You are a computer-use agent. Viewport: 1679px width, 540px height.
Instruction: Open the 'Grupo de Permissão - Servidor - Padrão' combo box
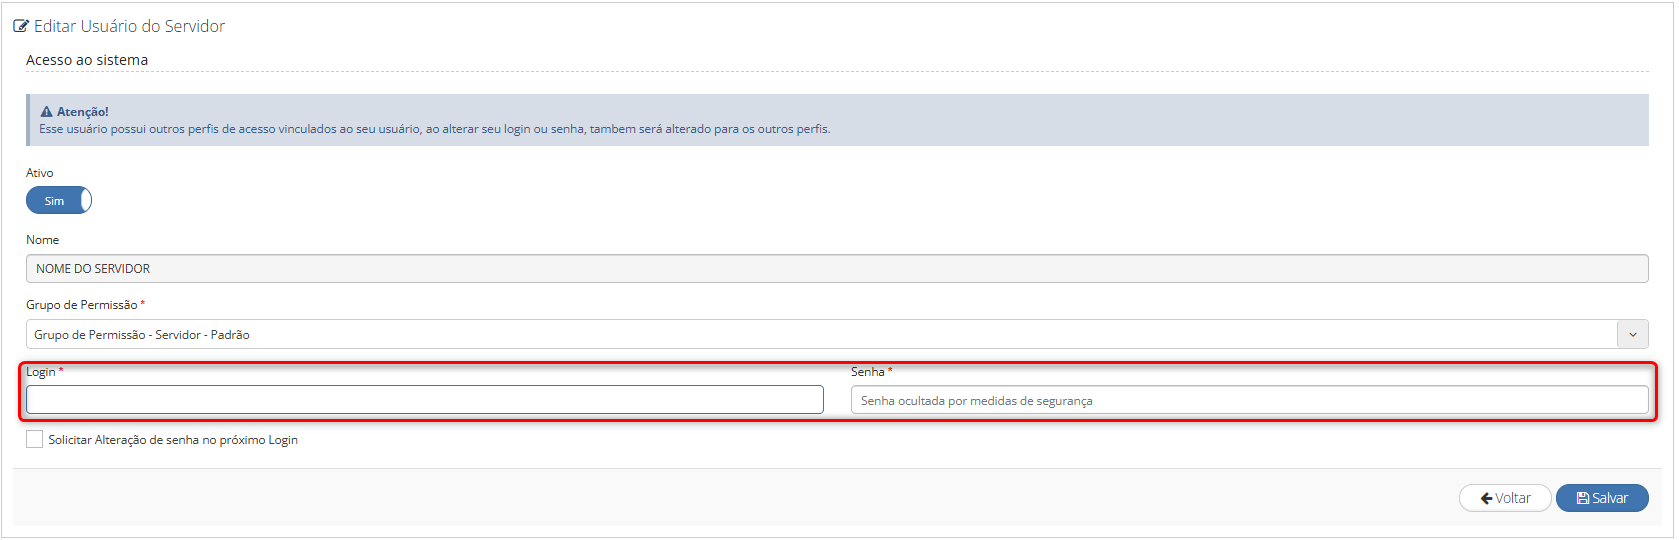click(820, 335)
